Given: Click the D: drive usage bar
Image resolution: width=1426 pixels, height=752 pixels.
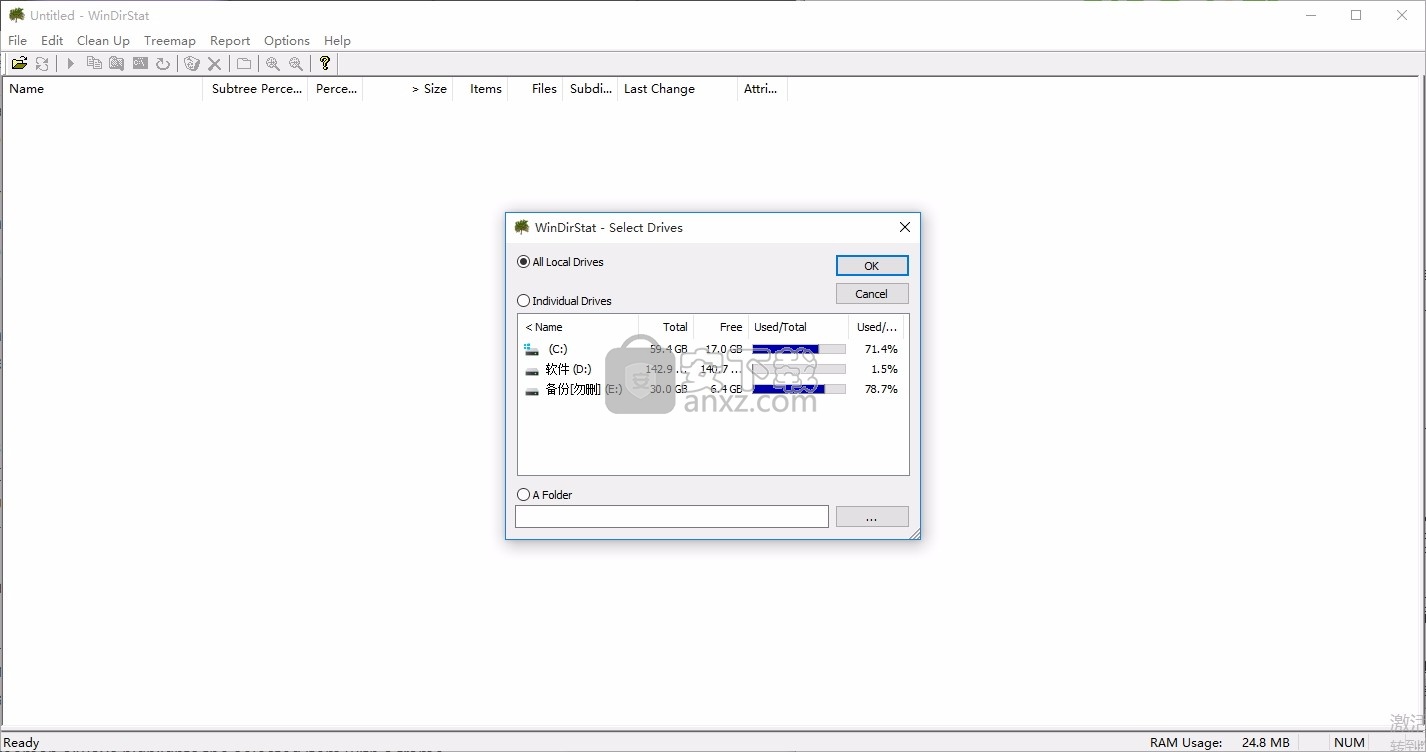Looking at the screenshot, I should point(799,369).
